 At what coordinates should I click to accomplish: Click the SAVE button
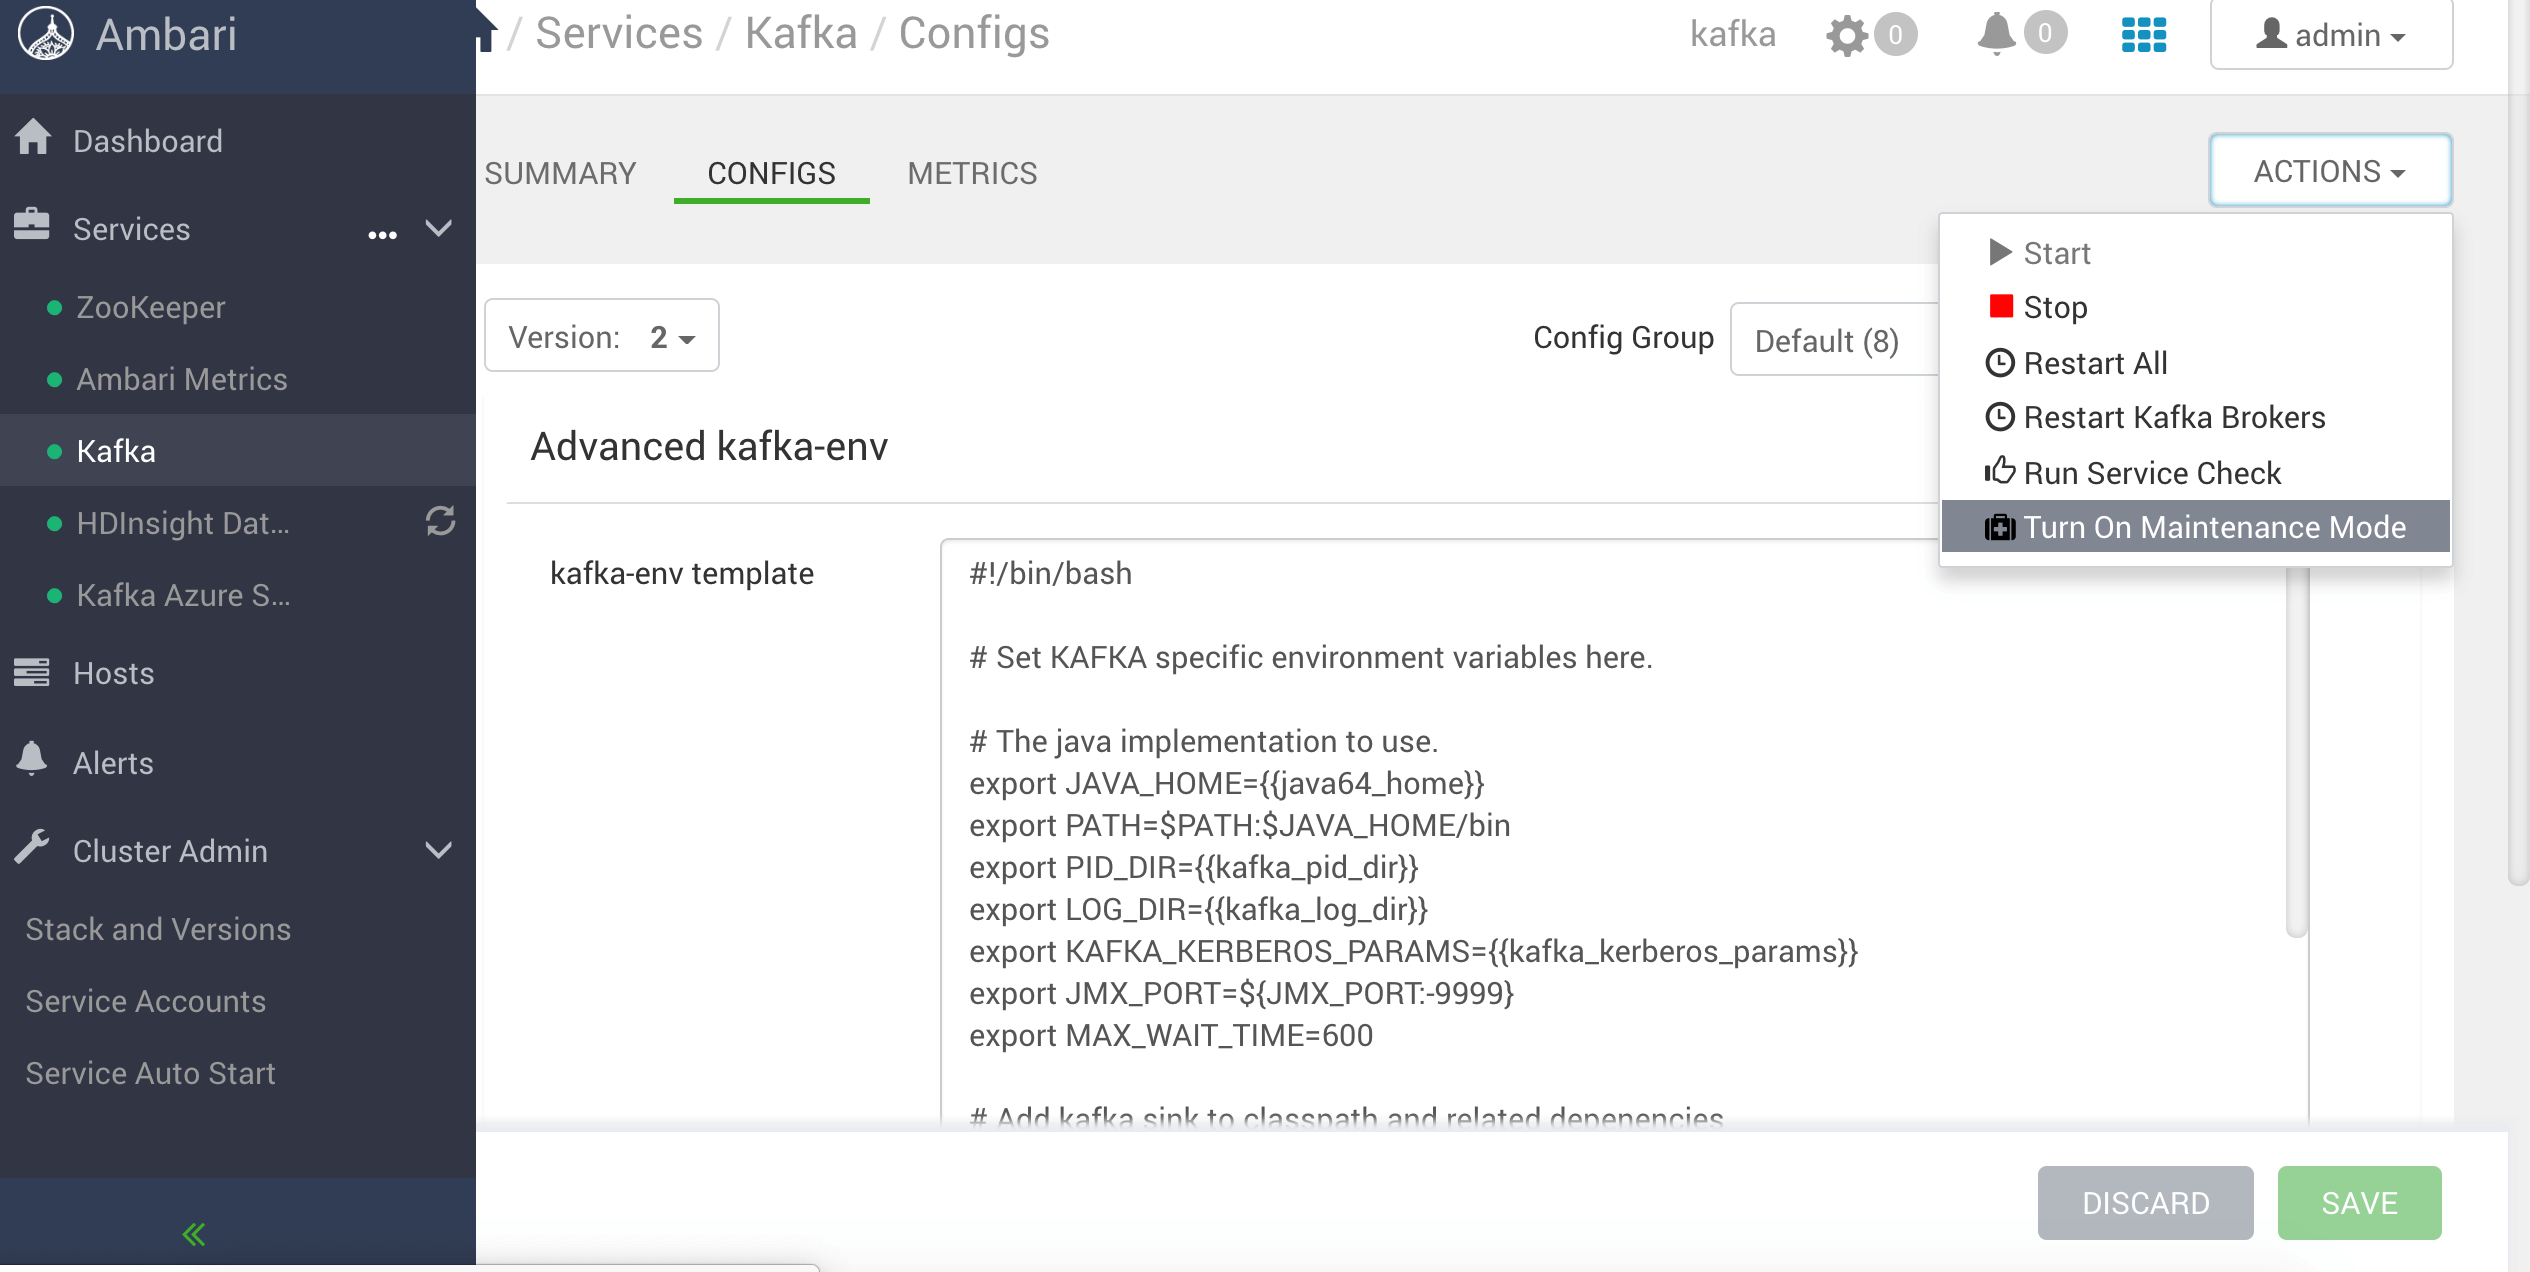point(2359,1203)
